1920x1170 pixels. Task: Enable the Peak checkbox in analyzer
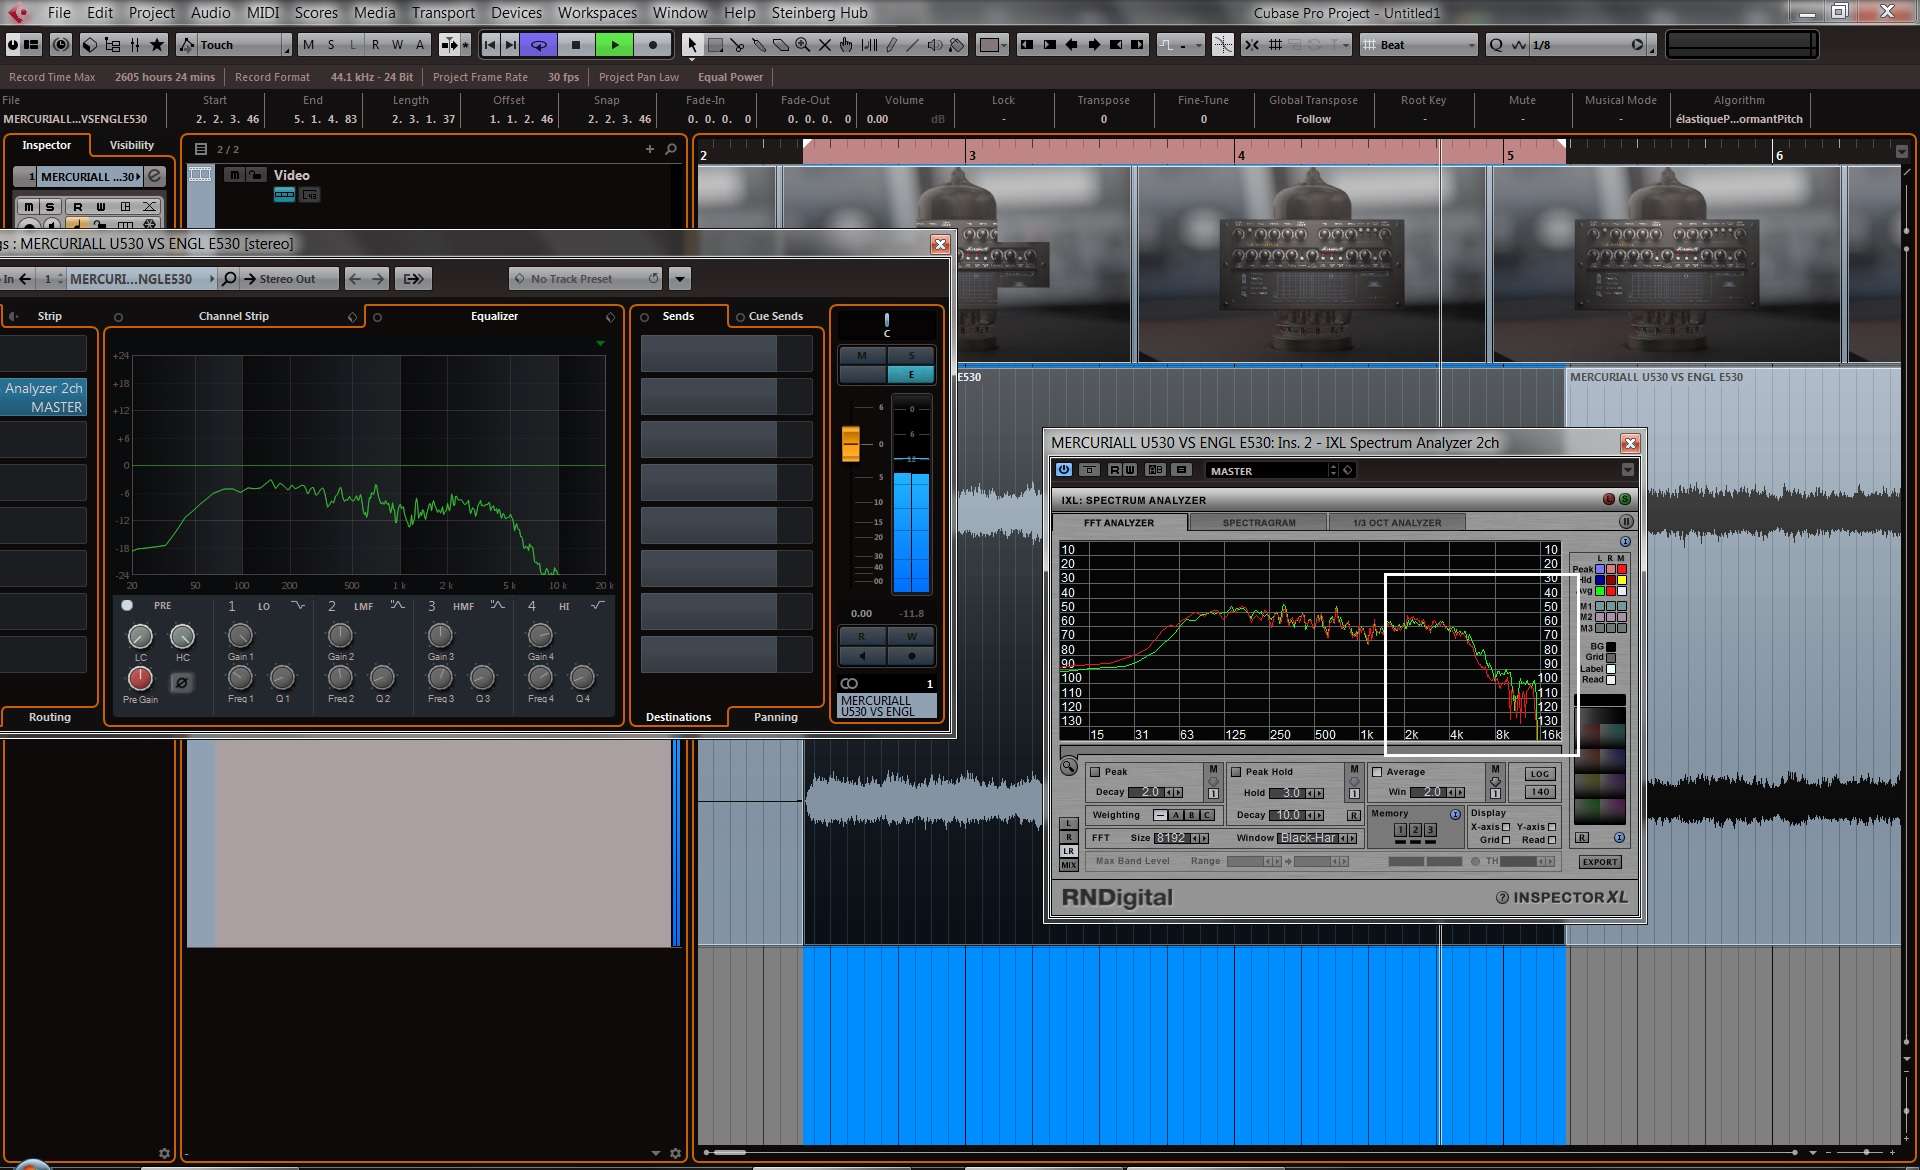1095,772
